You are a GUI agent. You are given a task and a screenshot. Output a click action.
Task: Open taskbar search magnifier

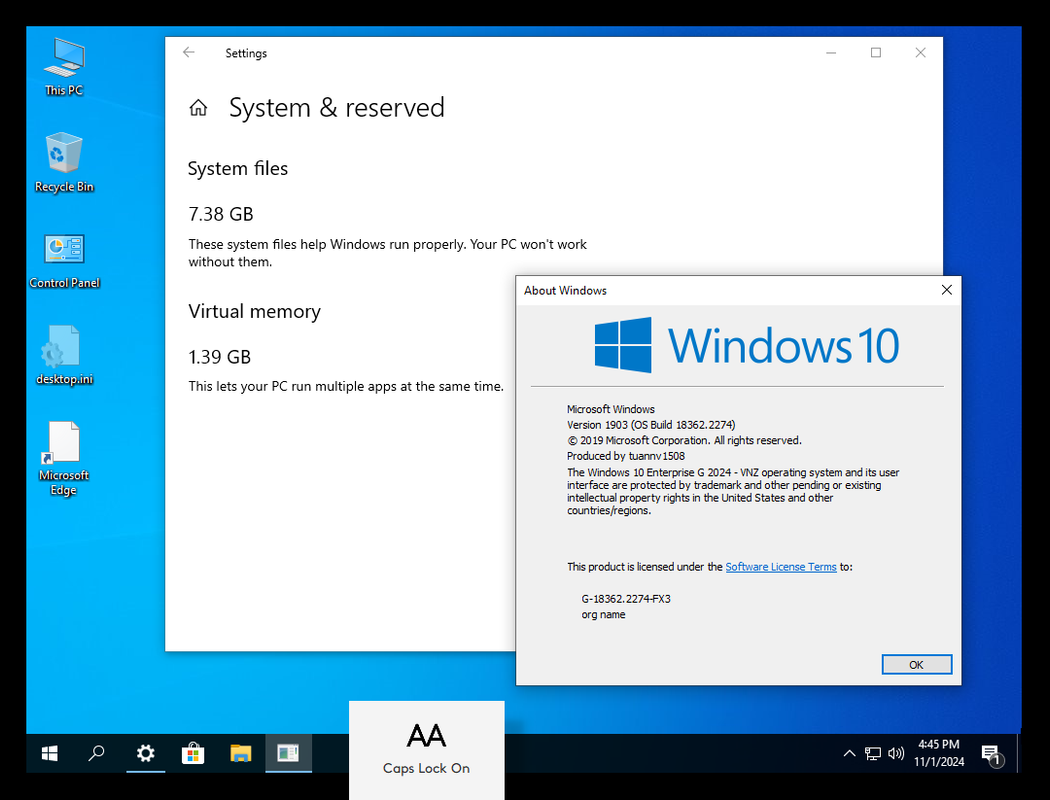point(96,754)
